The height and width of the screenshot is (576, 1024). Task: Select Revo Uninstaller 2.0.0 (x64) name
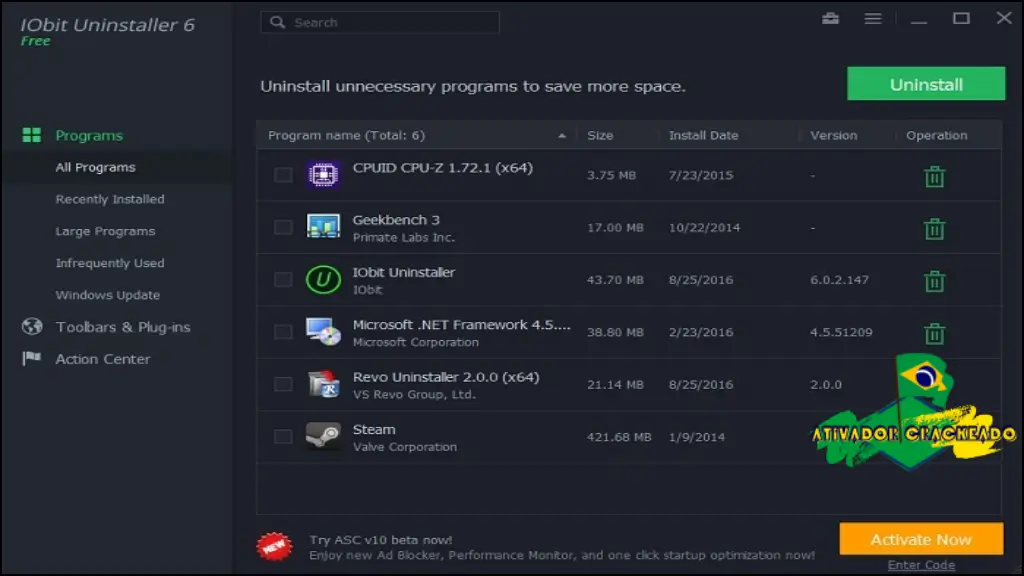point(446,377)
